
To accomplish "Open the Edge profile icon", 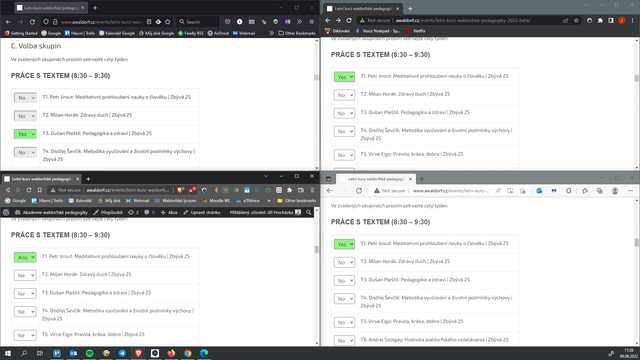I will tap(615, 191).
